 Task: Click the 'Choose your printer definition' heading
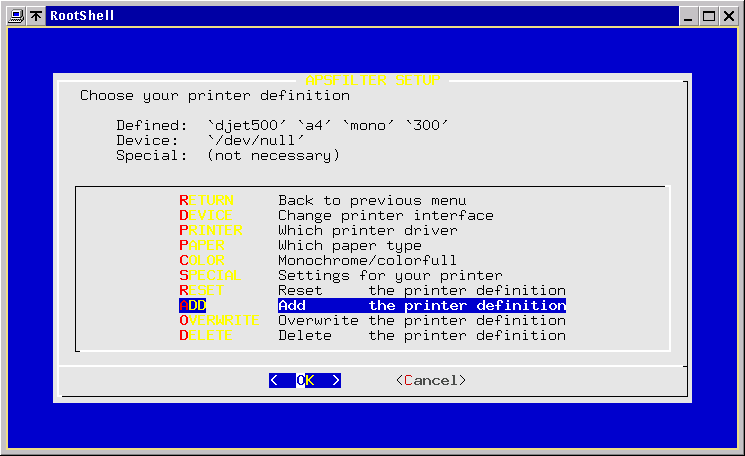point(215,96)
